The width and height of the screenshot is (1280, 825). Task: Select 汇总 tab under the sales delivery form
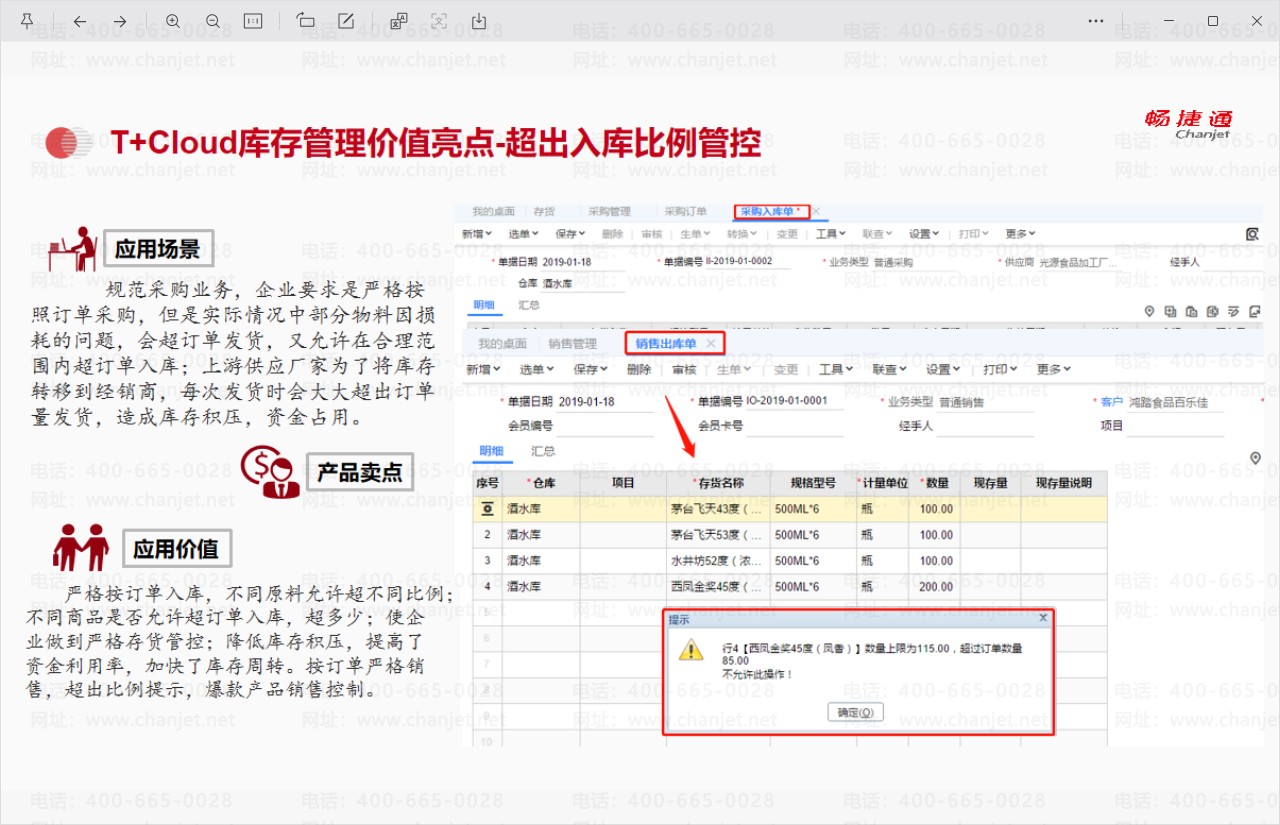(543, 451)
